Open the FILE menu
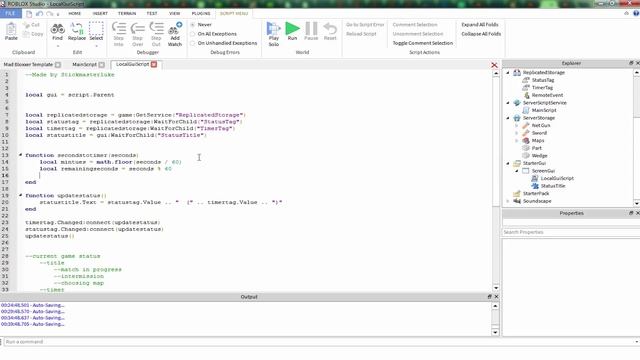 click(x=11, y=13)
